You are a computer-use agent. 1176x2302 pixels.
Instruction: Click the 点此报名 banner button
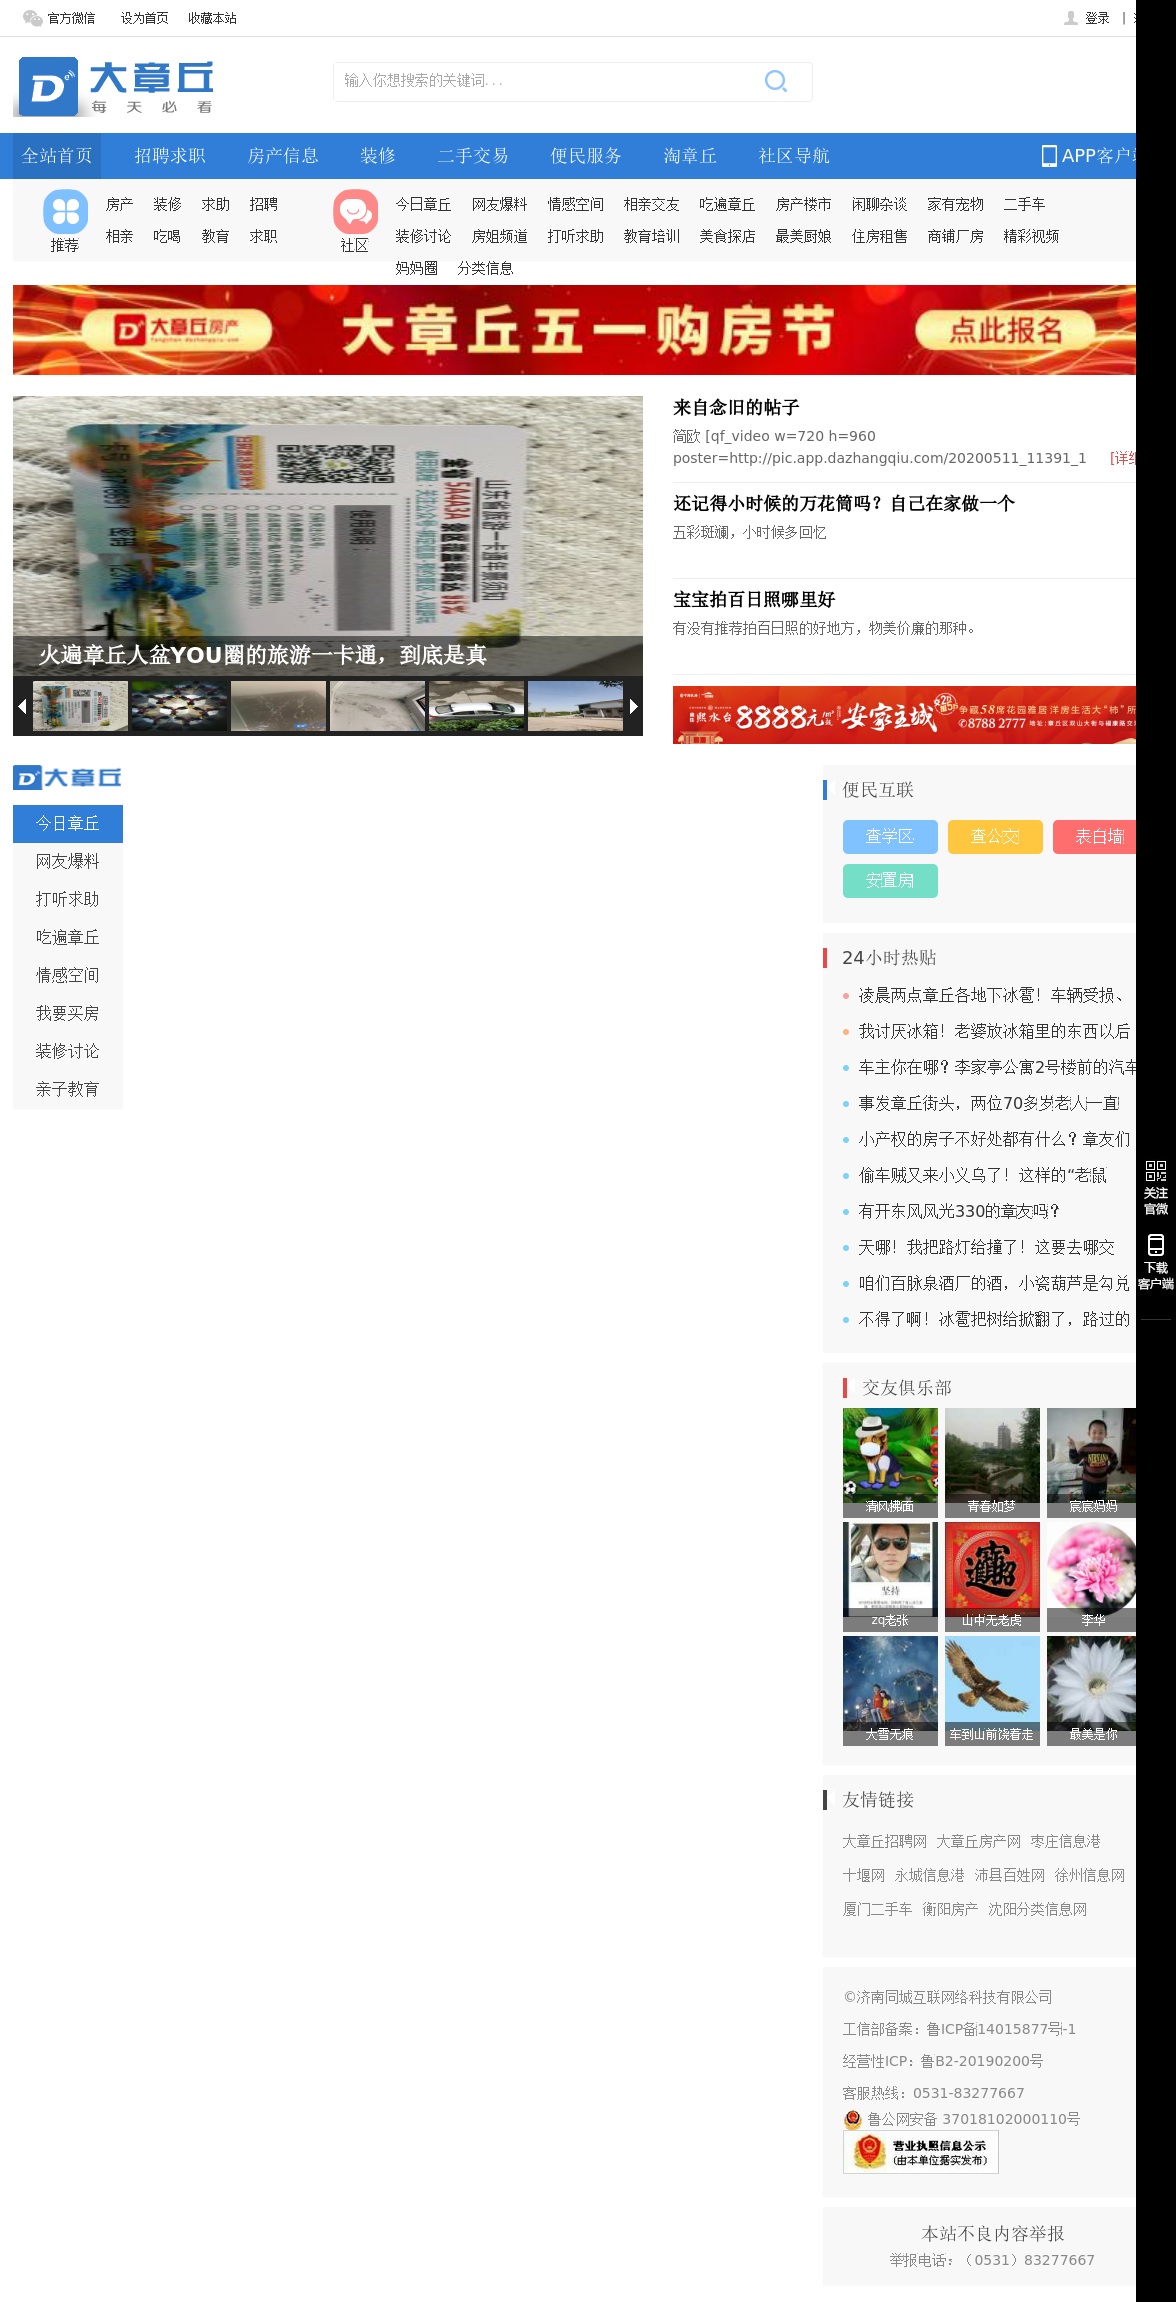click(1006, 330)
